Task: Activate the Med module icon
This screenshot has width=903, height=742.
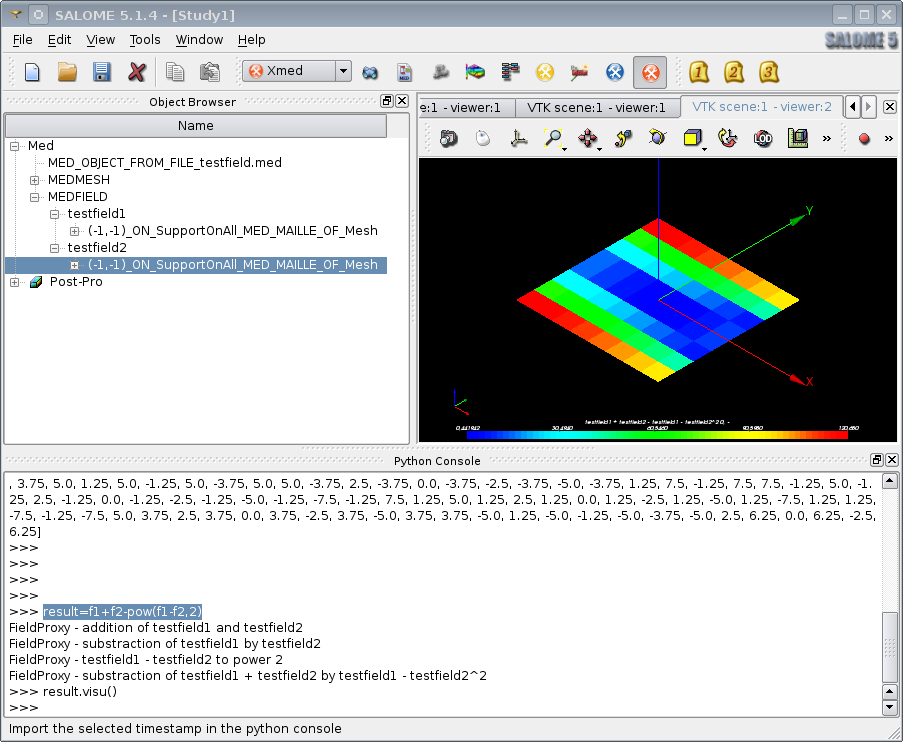Action: click(x=404, y=72)
